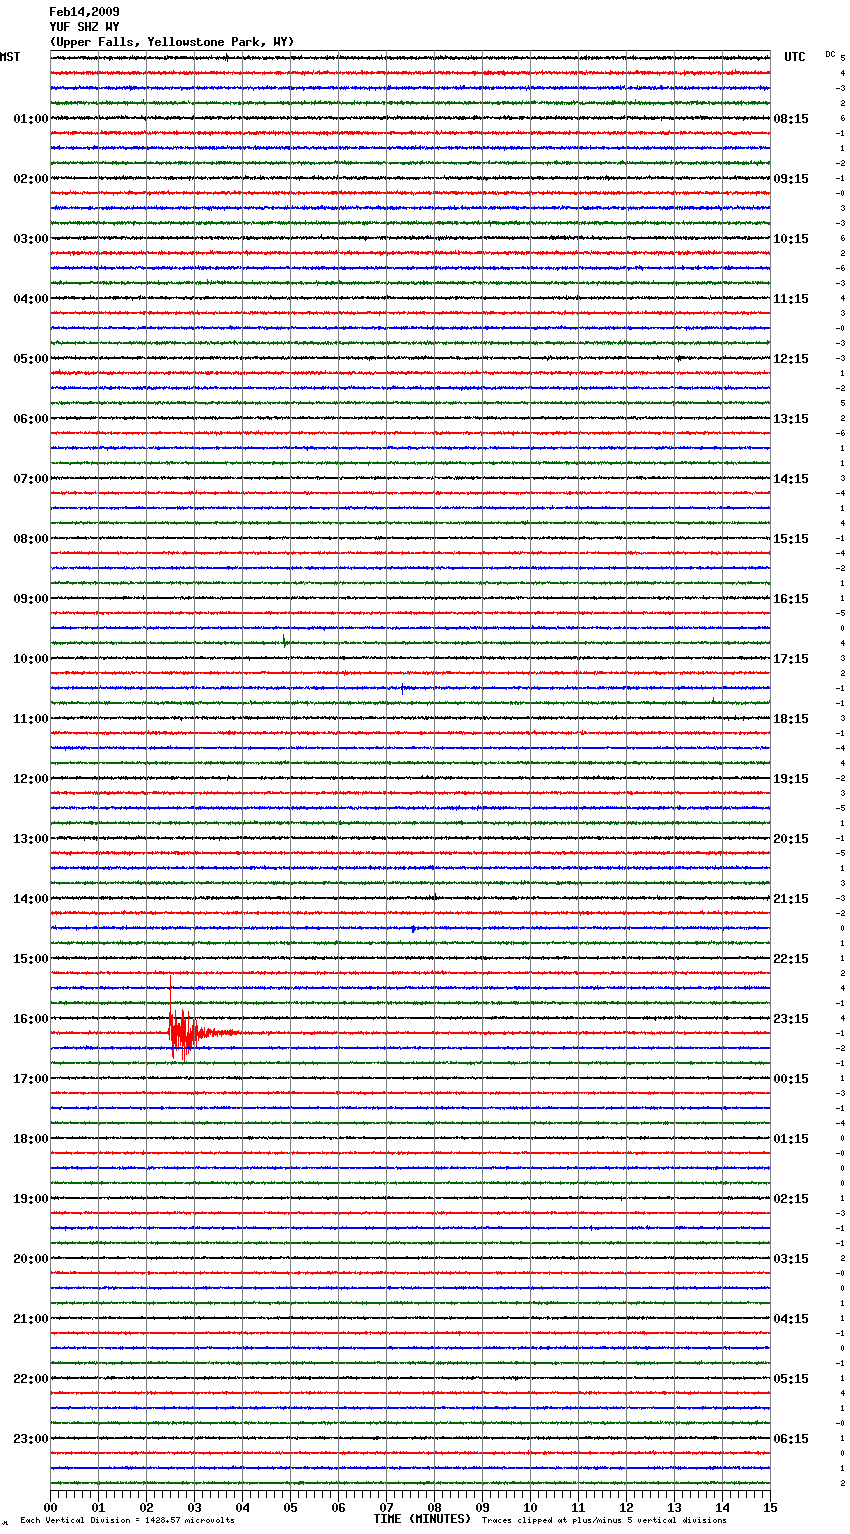The width and height of the screenshot is (850, 1534).
Task: Click the 05:00 MST time label
Action: click(30, 359)
